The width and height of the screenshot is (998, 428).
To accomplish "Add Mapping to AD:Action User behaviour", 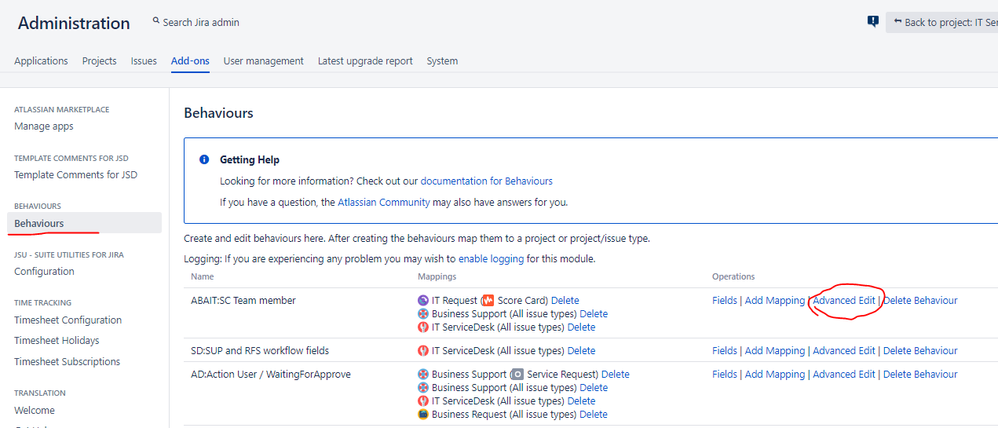I will point(775,374).
